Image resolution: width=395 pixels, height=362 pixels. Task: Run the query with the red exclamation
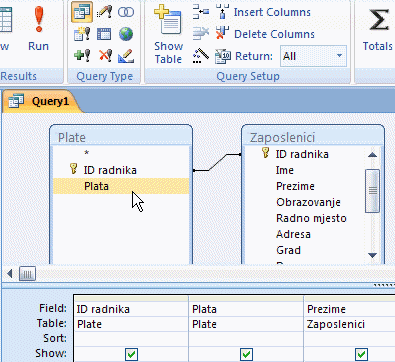38,27
